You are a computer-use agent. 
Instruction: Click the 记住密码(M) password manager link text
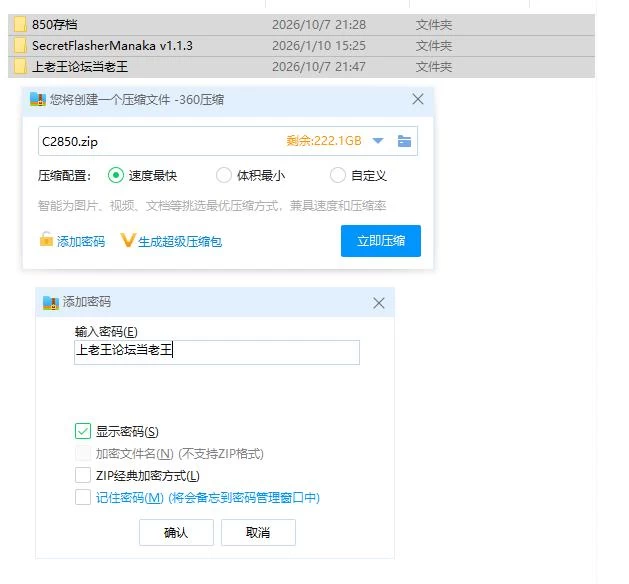click(208, 498)
